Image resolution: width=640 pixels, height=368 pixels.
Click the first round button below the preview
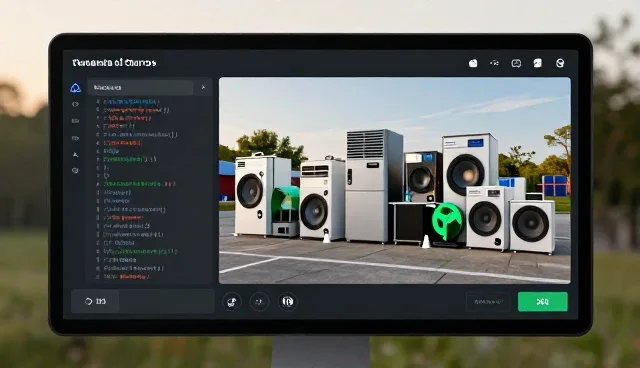[x=232, y=302]
